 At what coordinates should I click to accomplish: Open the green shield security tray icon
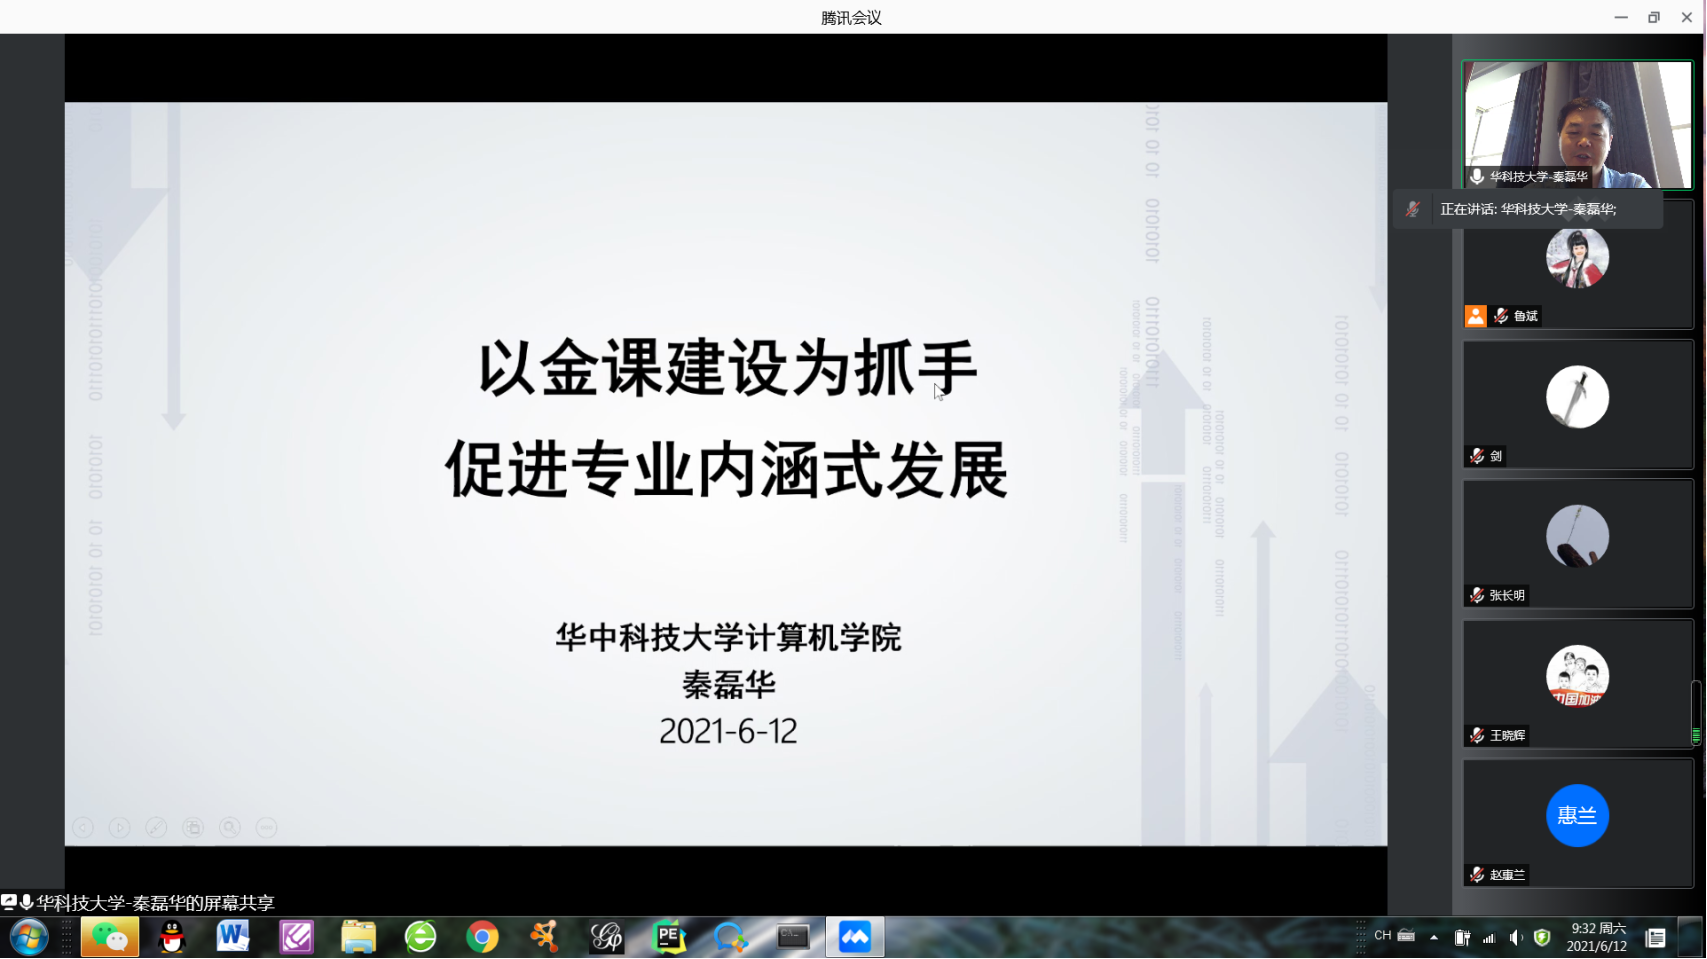(x=1542, y=938)
